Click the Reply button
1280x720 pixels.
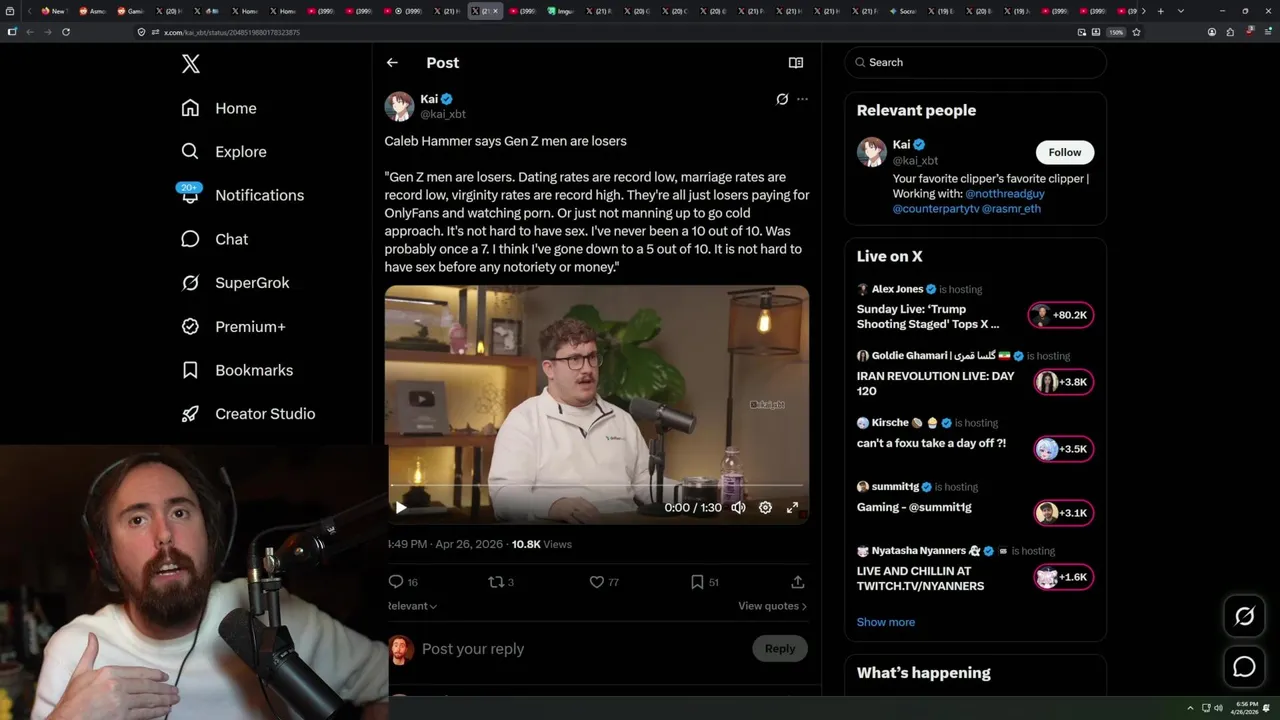[x=780, y=649]
